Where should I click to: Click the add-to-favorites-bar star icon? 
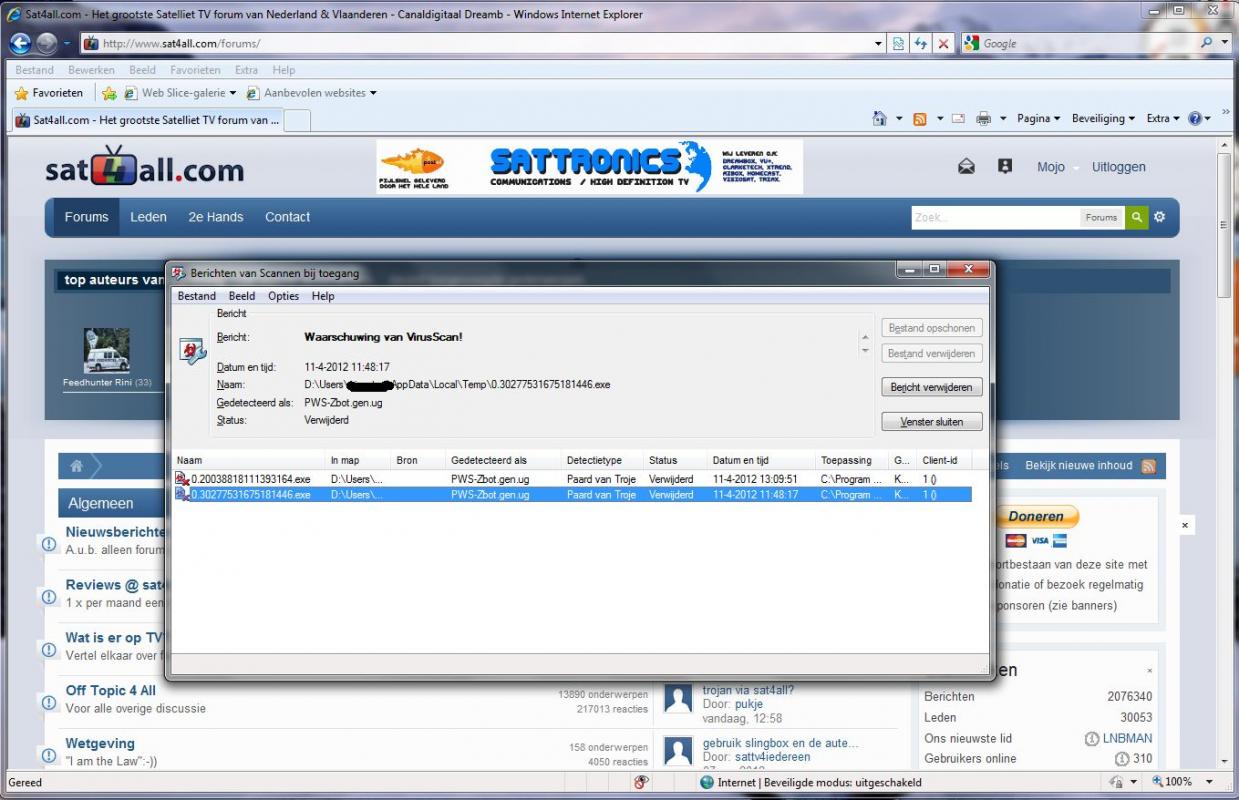point(109,93)
